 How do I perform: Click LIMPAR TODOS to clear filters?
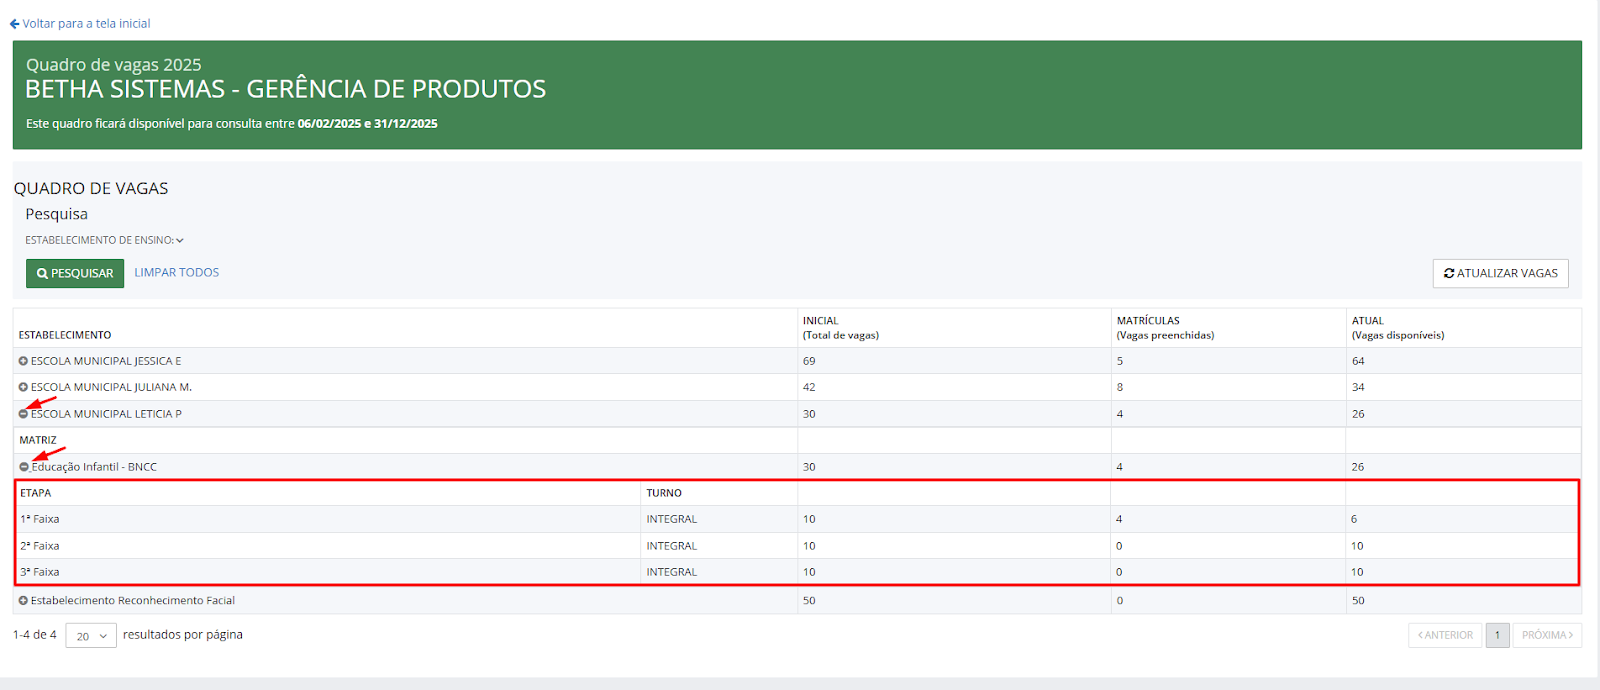tap(177, 272)
